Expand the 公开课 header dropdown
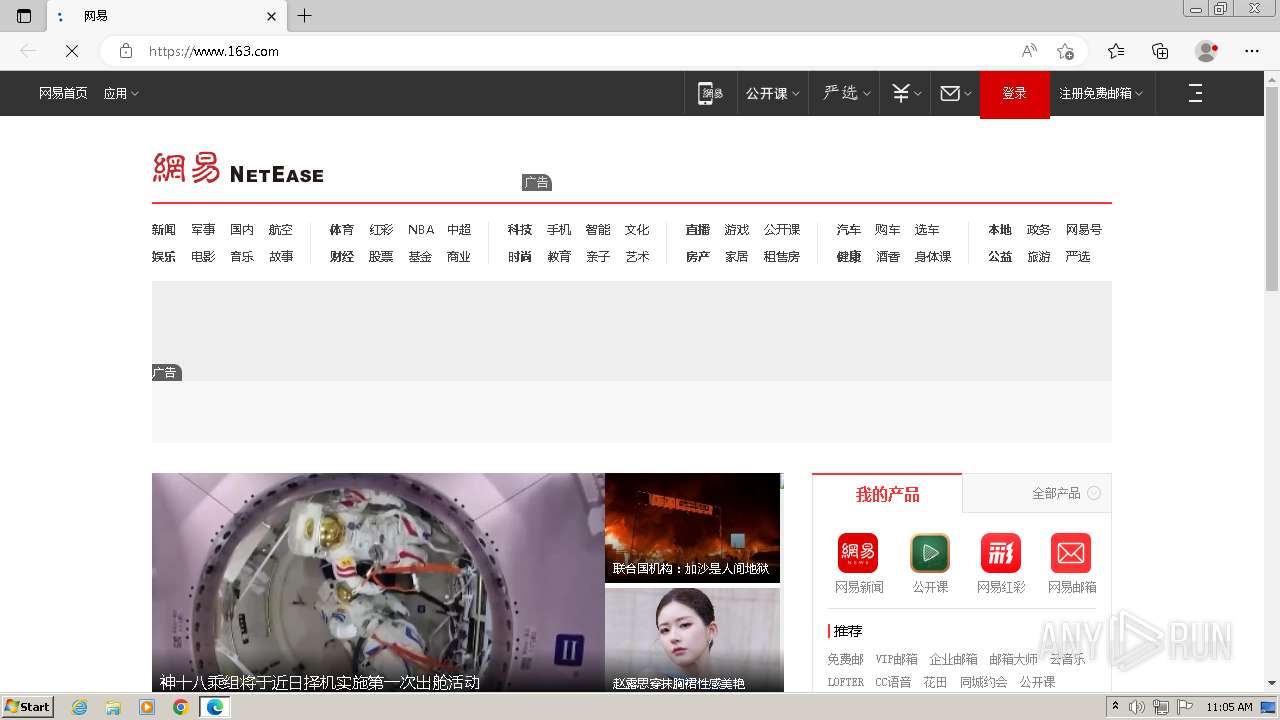 [x=772, y=93]
